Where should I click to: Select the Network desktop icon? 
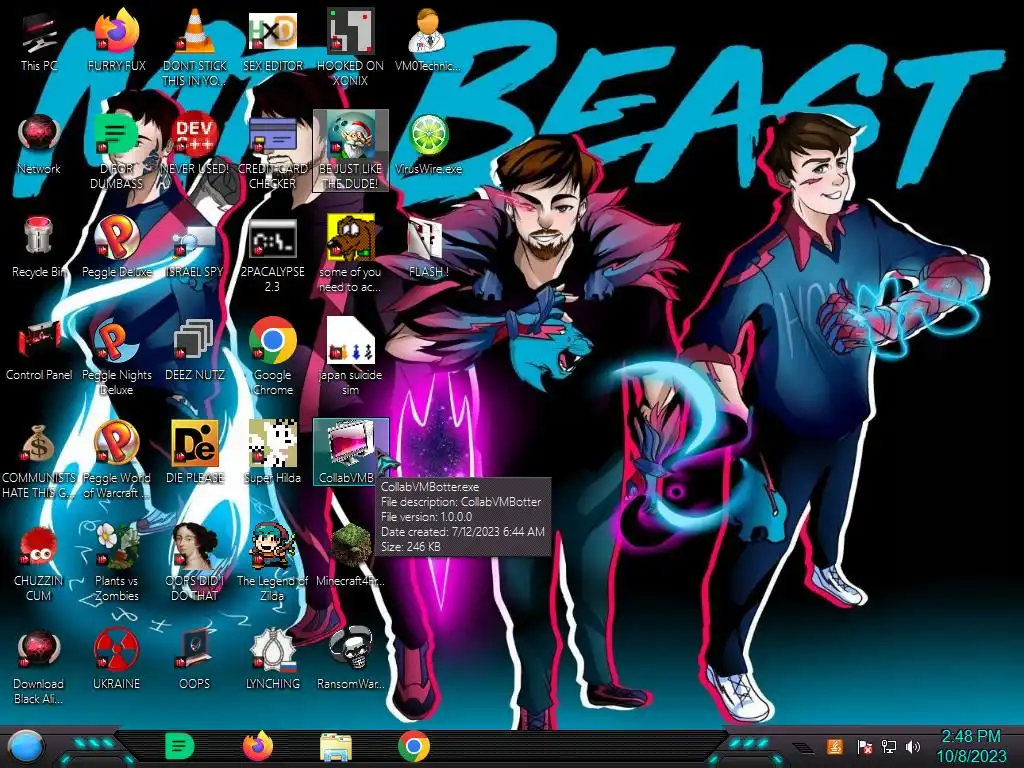[39, 145]
